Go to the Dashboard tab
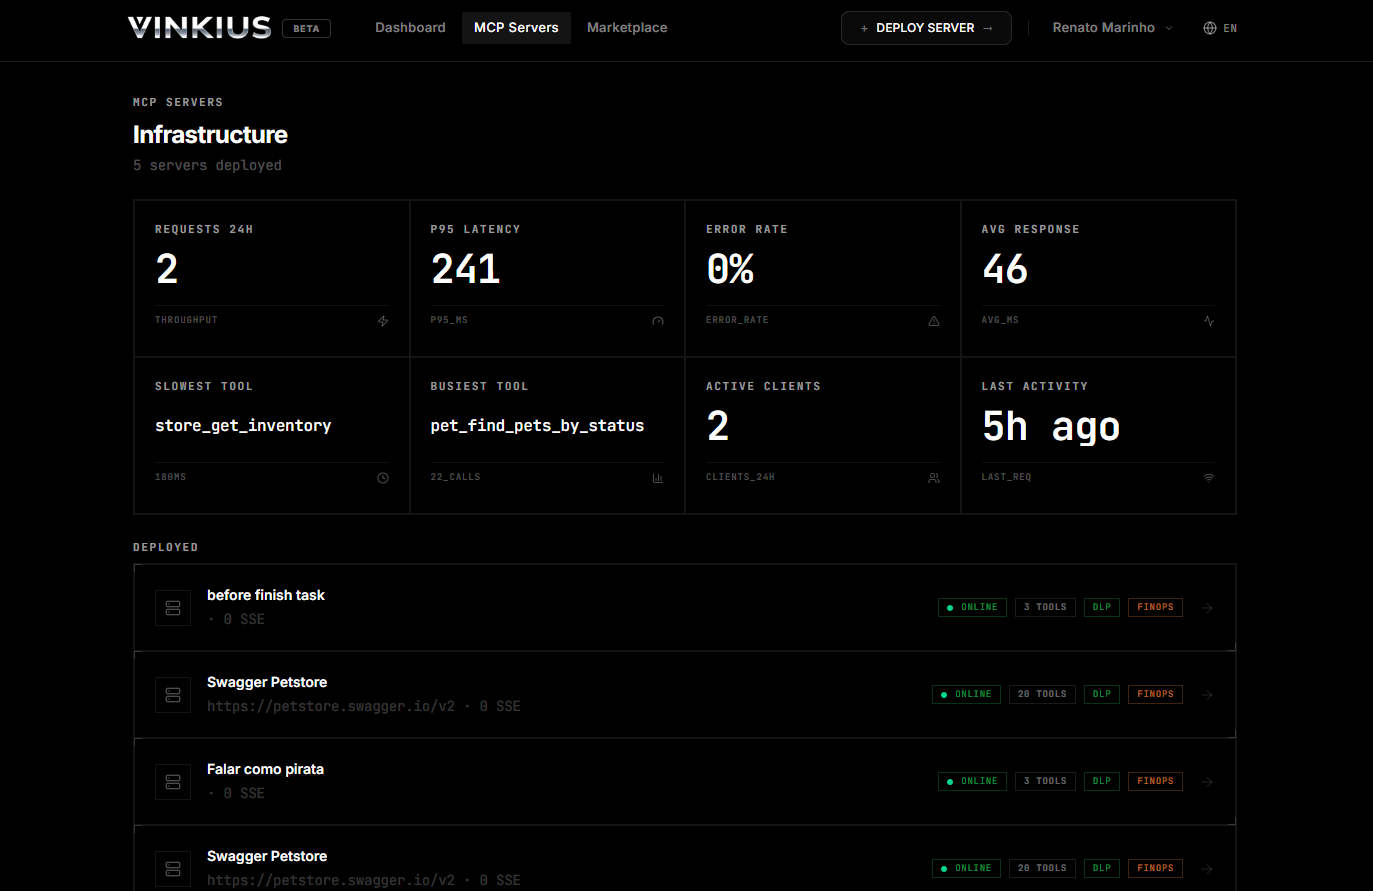Viewport: 1373px width, 891px height. coord(410,28)
